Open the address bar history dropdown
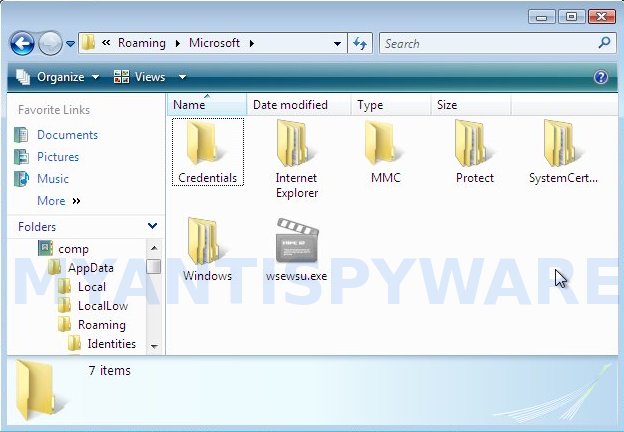This screenshot has width=624, height=432. [337, 43]
